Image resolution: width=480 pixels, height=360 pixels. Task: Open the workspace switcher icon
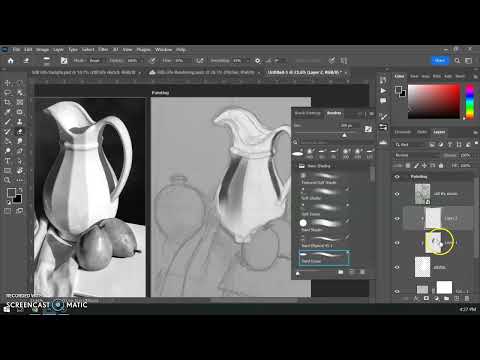468,61
